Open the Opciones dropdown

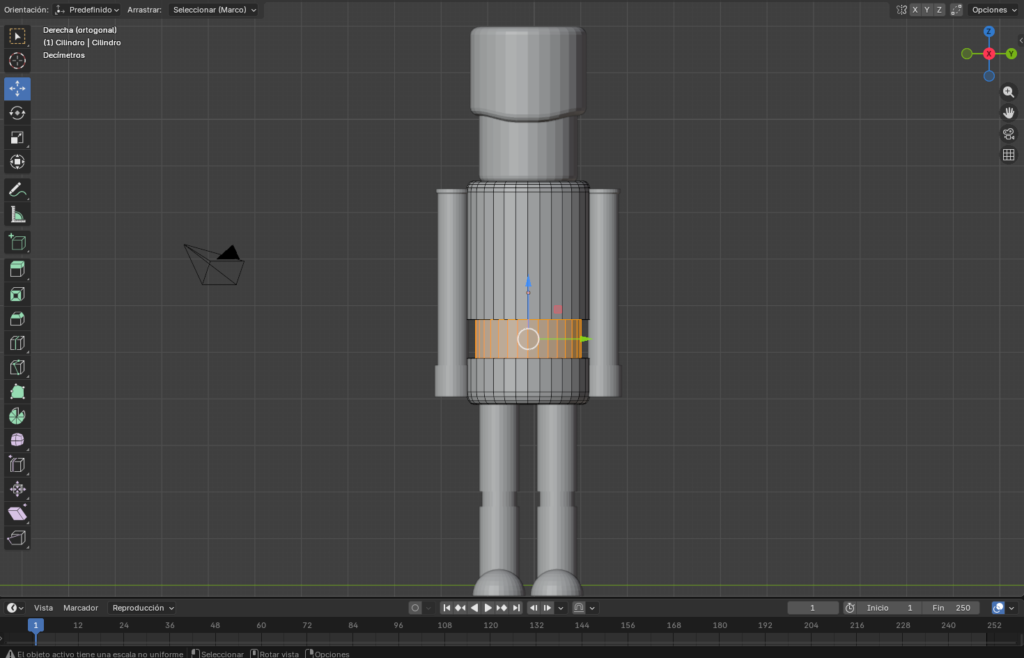tap(993, 9)
